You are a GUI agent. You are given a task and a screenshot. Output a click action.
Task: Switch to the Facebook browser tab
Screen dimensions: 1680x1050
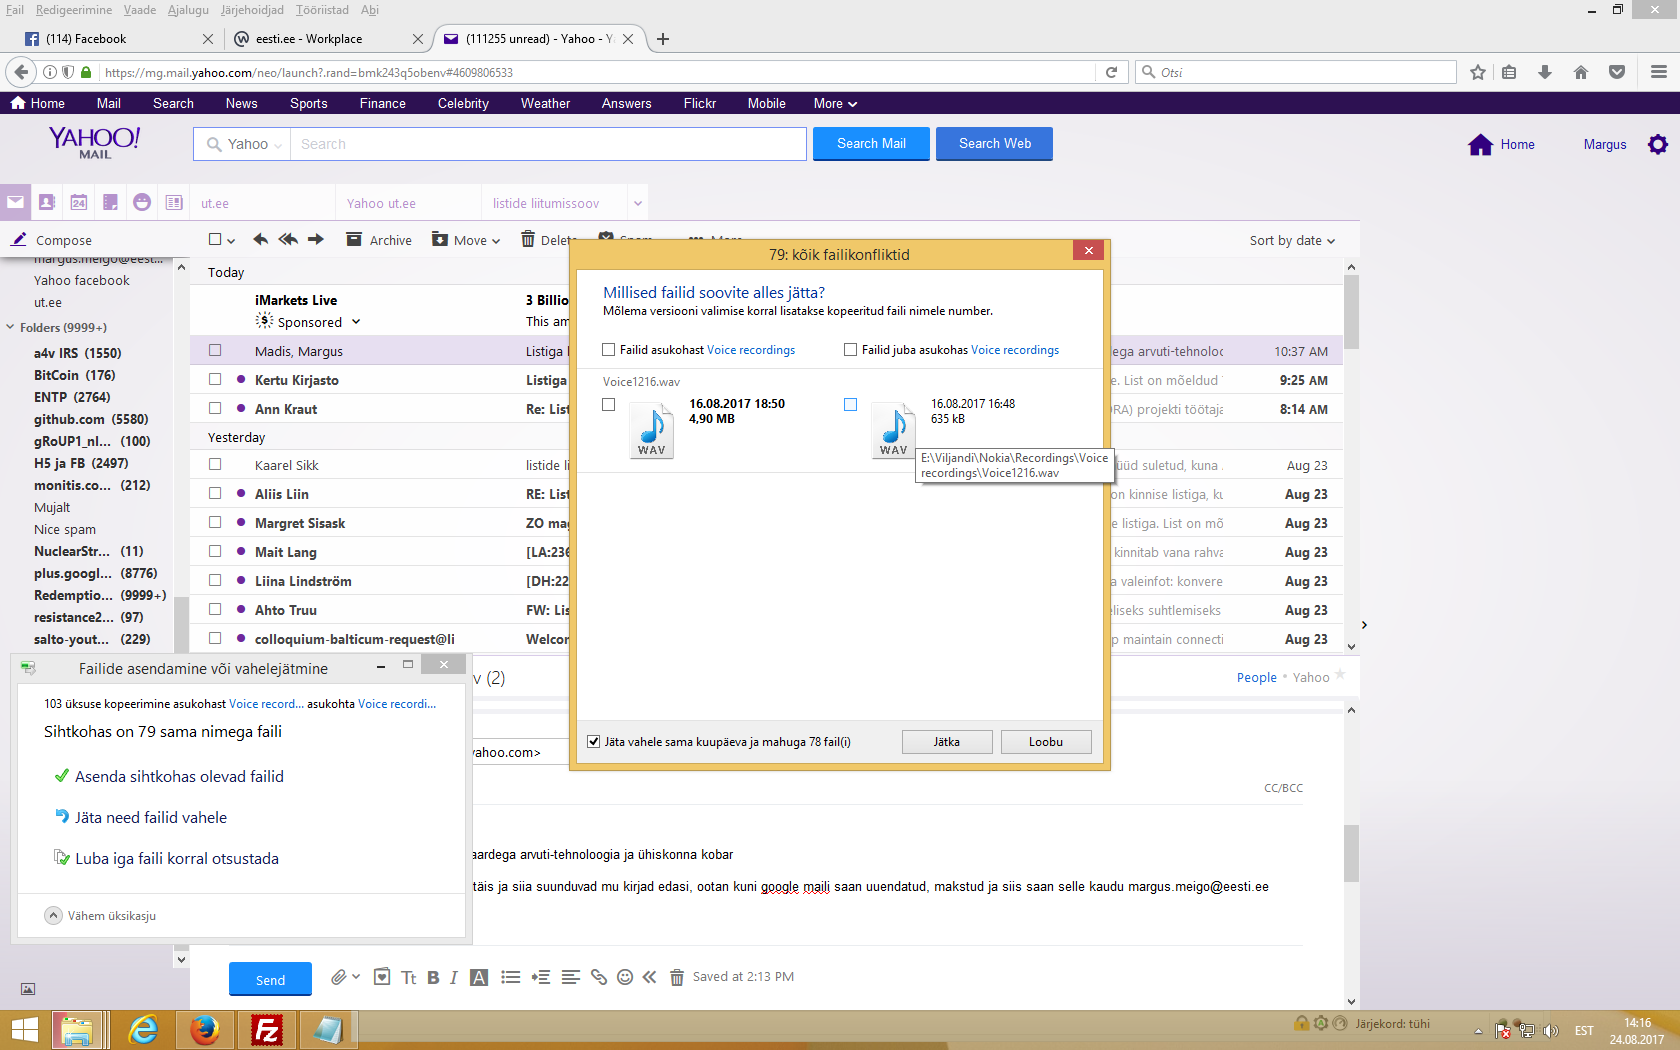point(118,39)
